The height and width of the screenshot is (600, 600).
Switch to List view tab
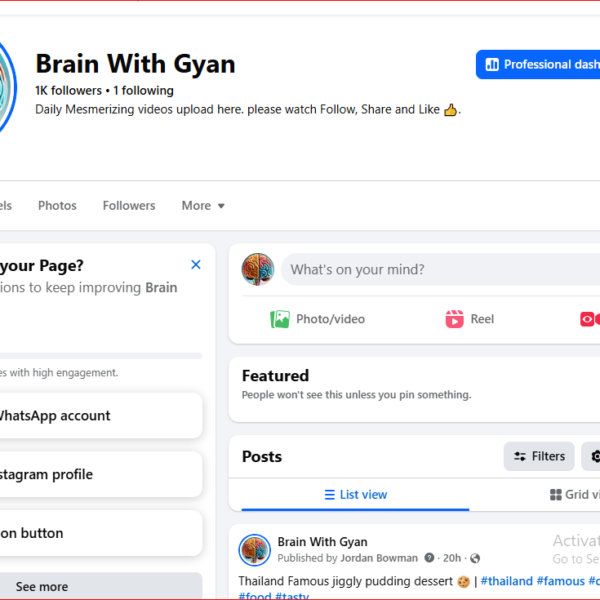pyautogui.click(x=355, y=495)
